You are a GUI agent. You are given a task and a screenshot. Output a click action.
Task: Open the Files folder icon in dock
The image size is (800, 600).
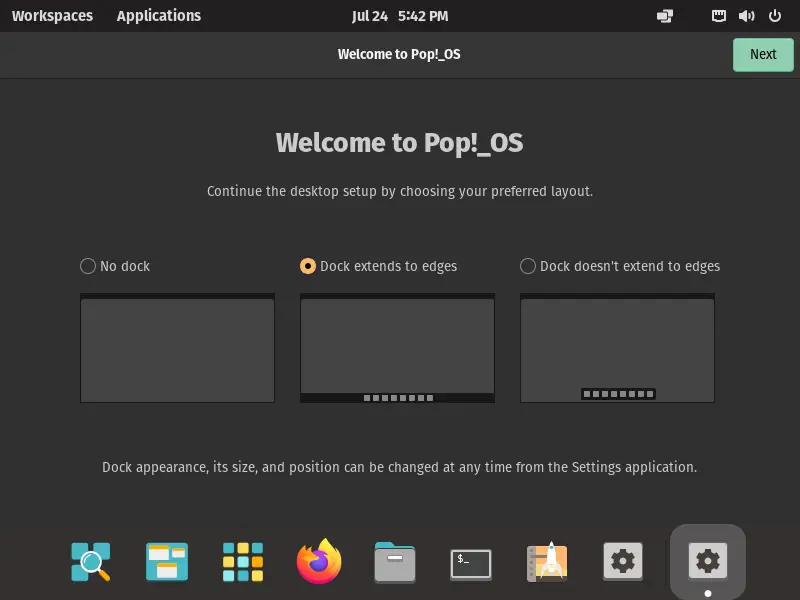click(395, 562)
